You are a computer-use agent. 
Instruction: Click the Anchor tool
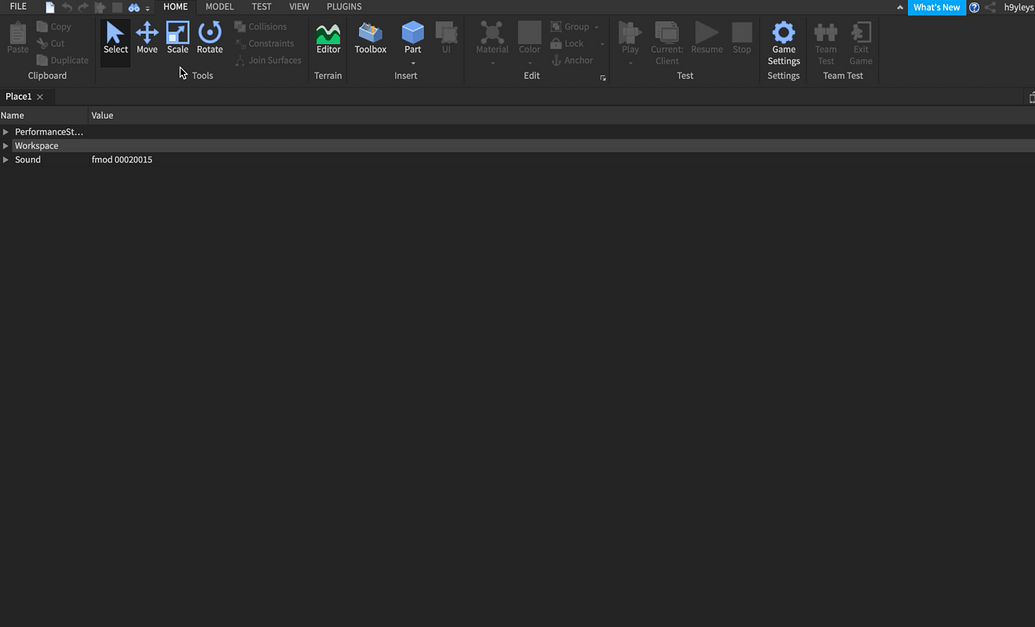click(x=572, y=60)
